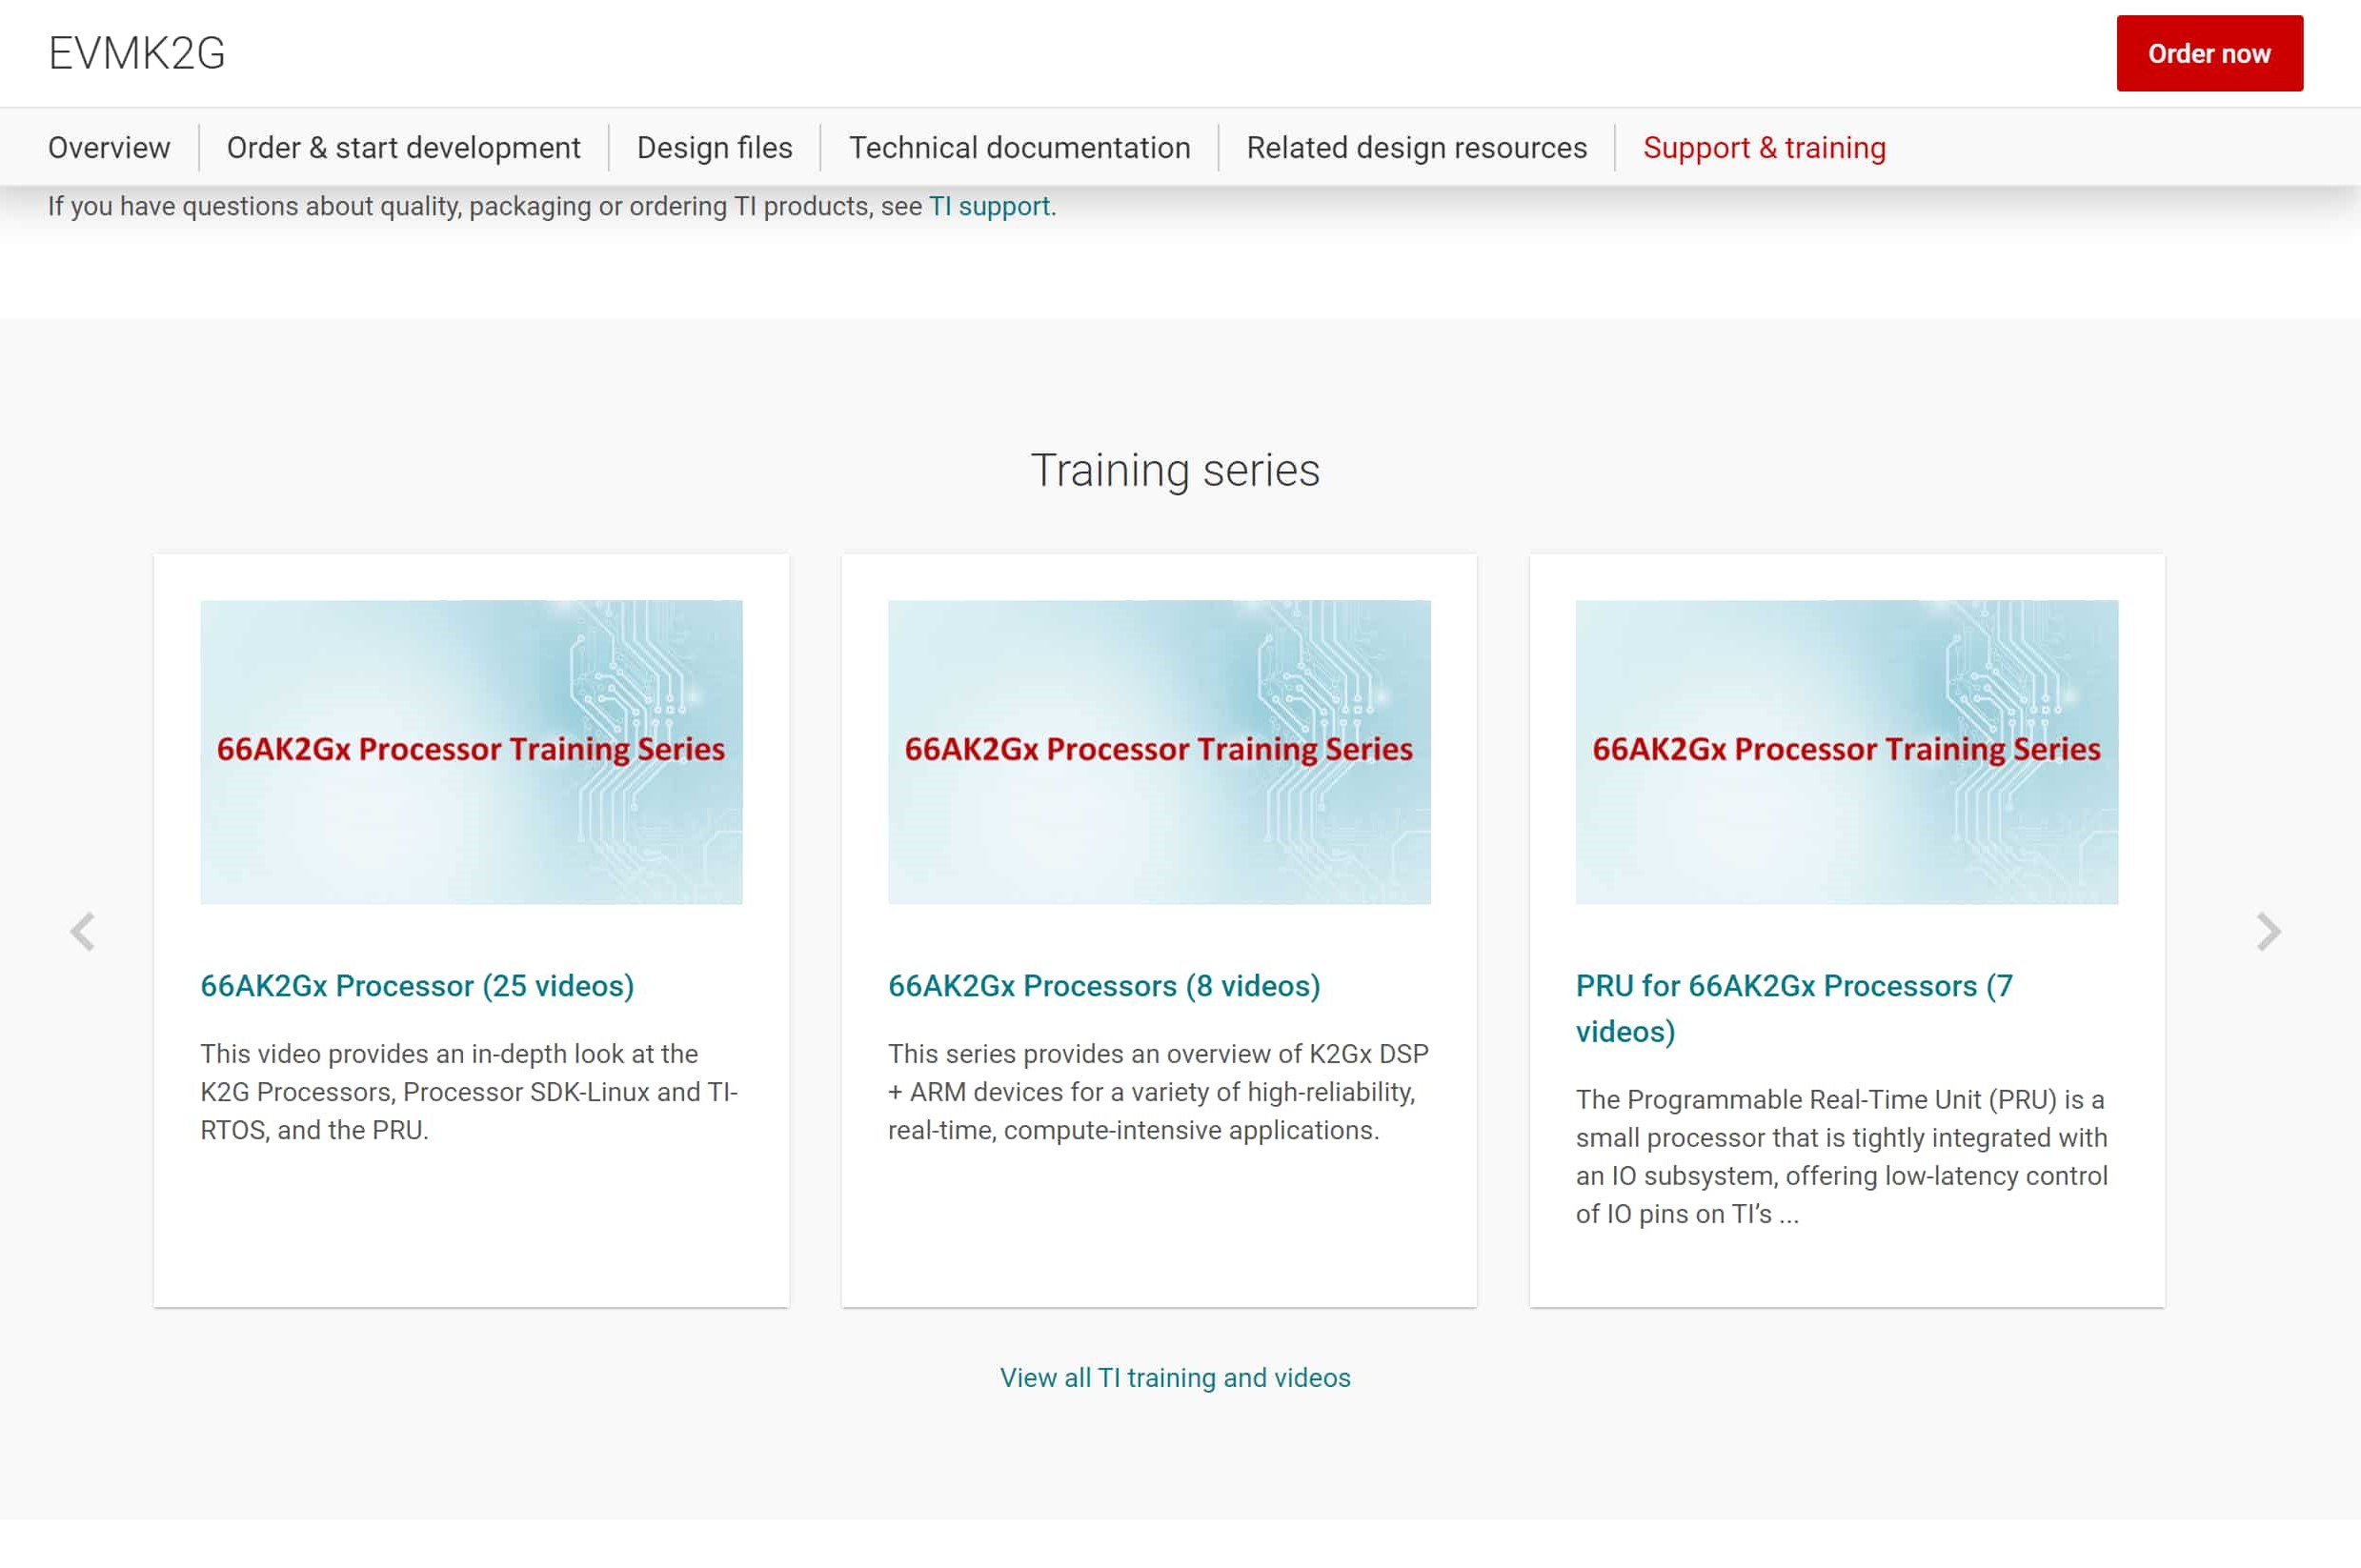This screenshot has width=2361, height=1568.
Task: Switch to the Overview tab
Action: [109, 147]
